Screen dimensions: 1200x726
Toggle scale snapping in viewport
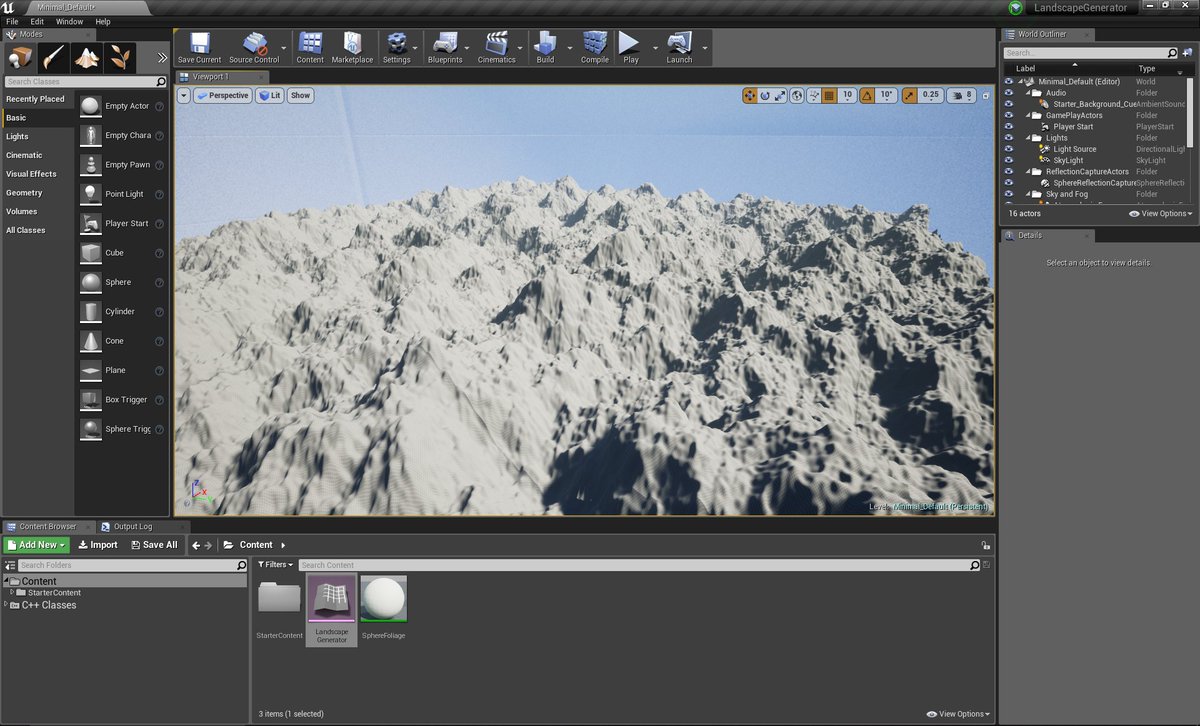(x=909, y=95)
